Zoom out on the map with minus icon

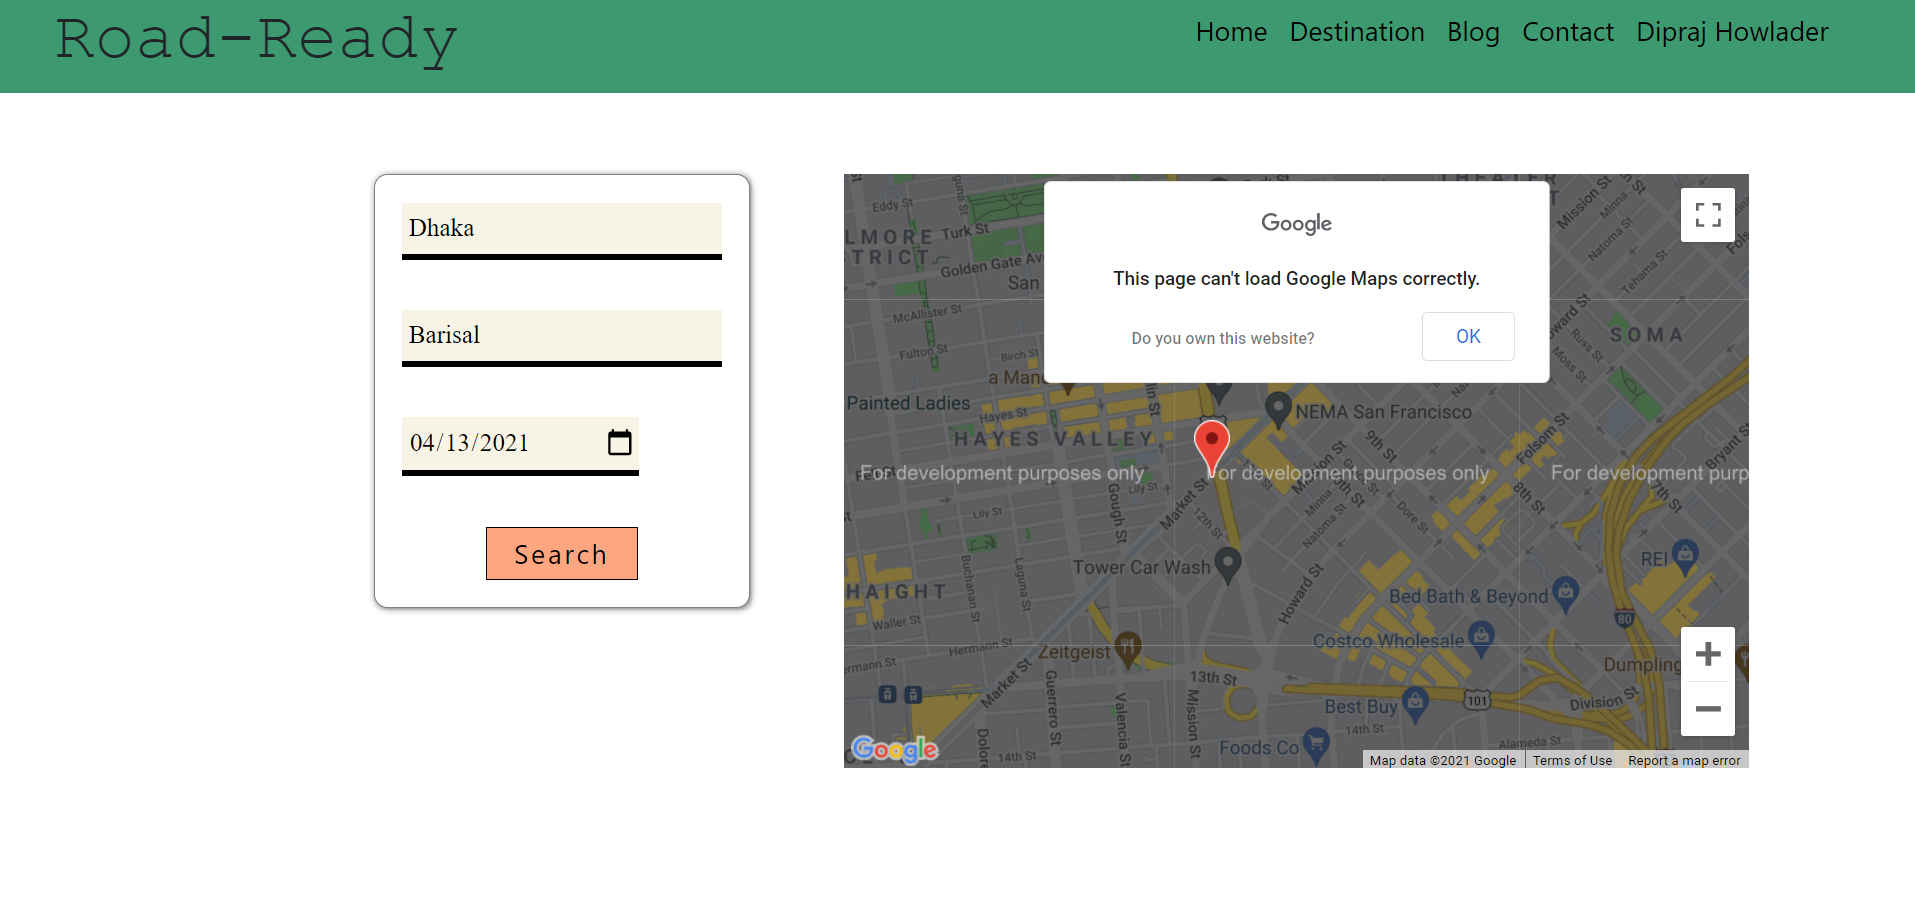(1707, 708)
